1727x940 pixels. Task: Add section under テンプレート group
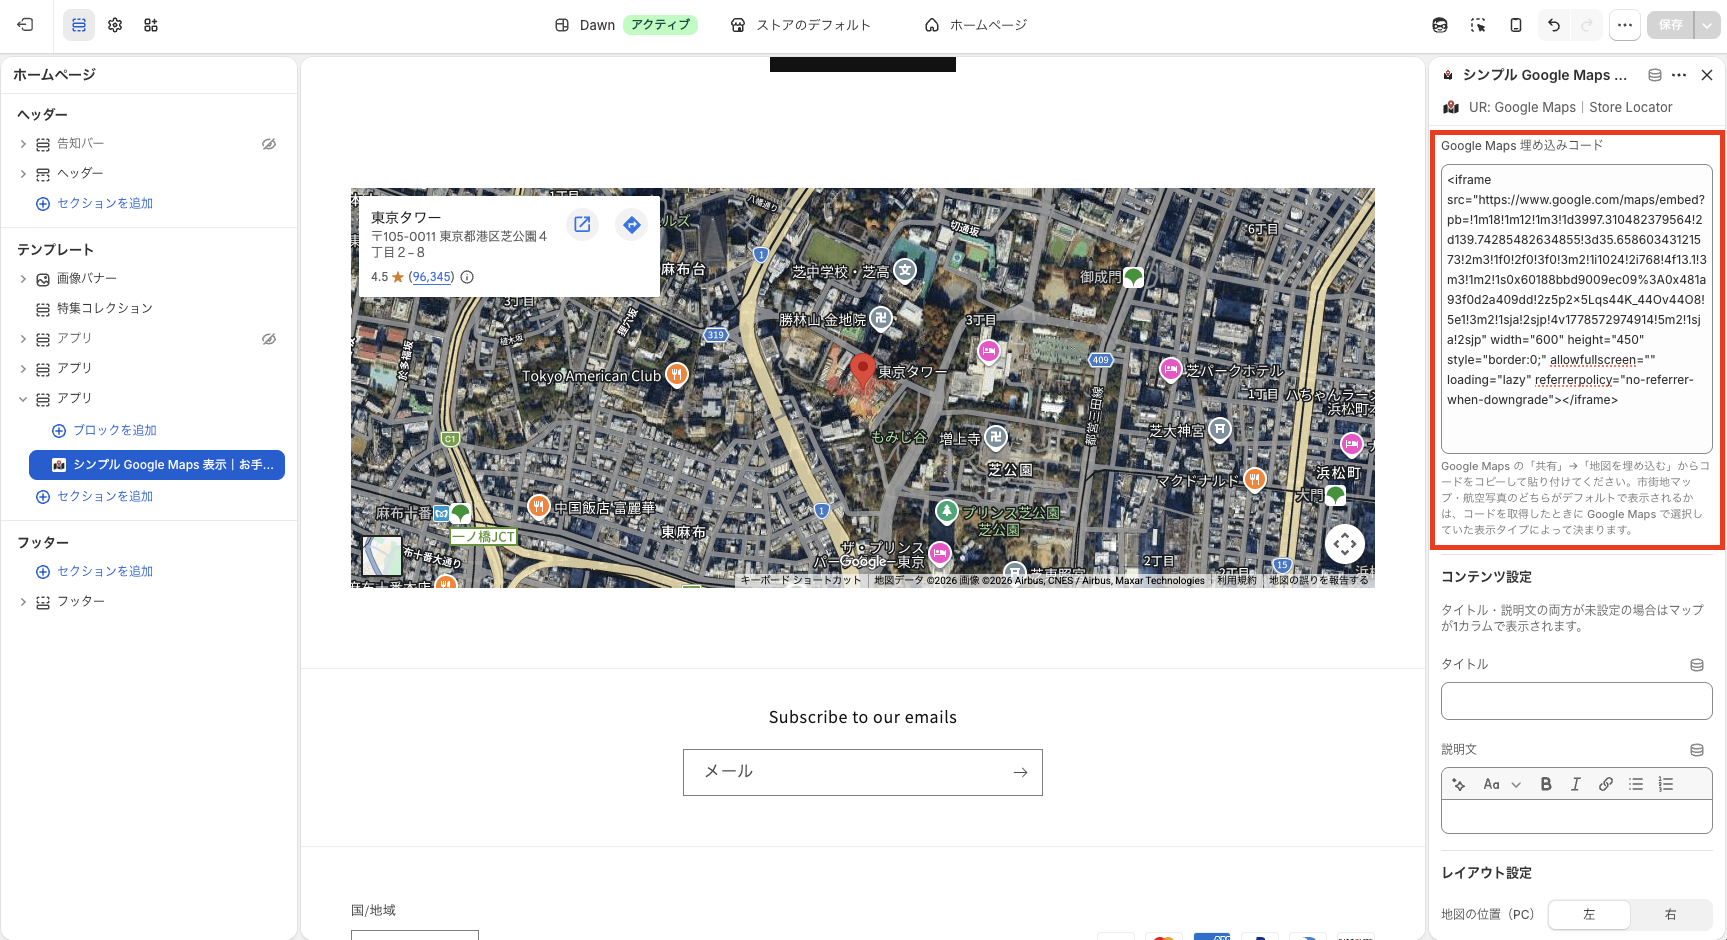tap(95, 497)
